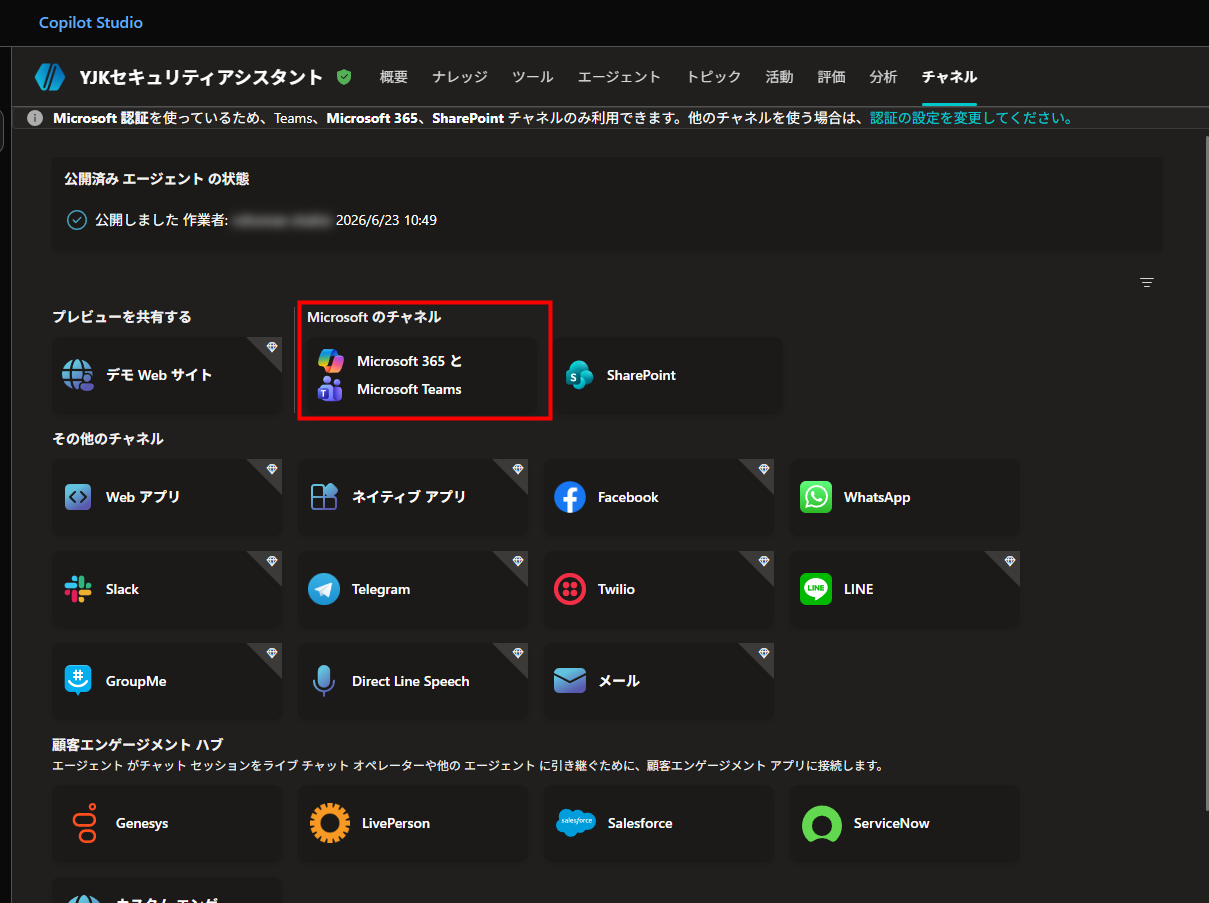
Task: Click the Facebook logo icon
Action: [570, 497]
